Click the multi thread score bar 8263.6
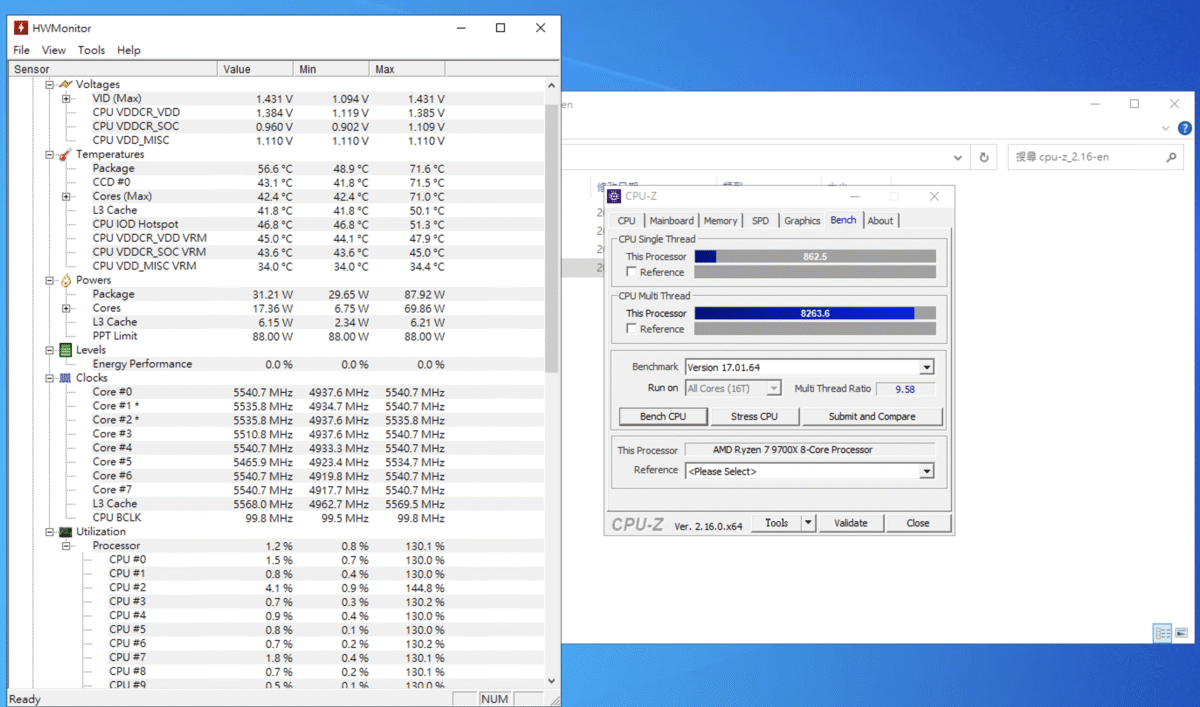1200x707 pixels. pyautogui.click(x=815, y=313)
